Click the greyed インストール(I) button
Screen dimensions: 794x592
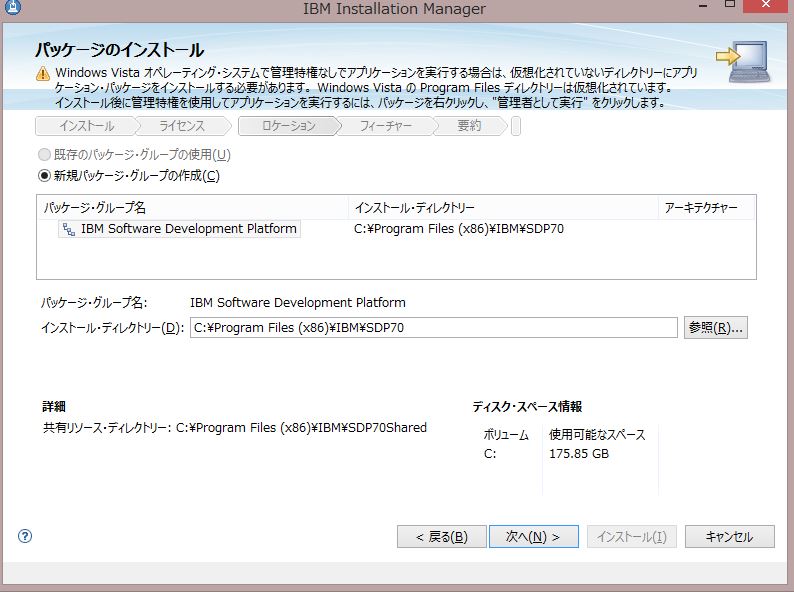tap(631, 537)
